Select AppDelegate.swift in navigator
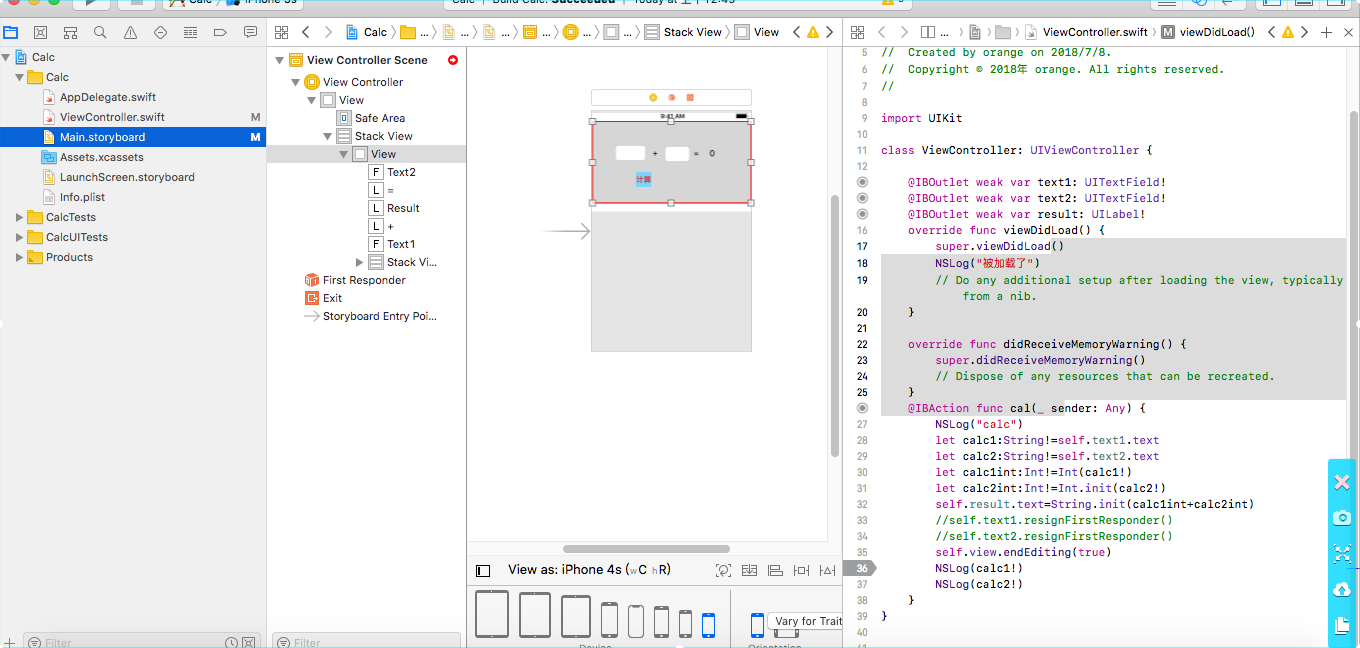Viewport: 1360px width, 648px height. pyautogui.click(x=108, y=97)
